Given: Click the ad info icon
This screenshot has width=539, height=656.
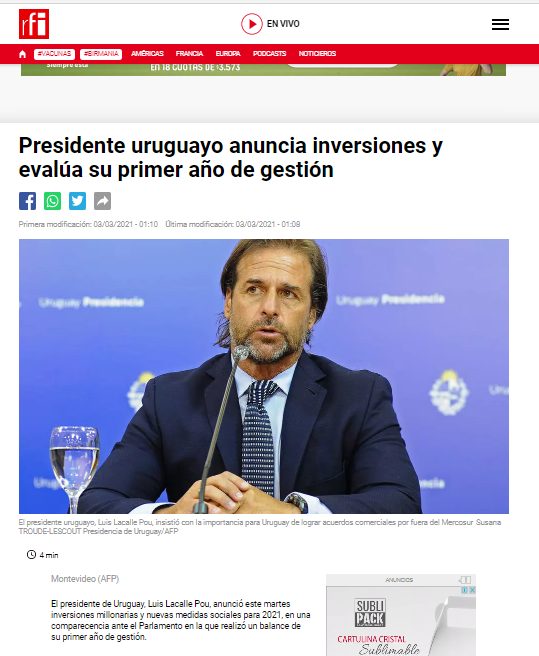Looking at the screenshot, I should point(465,590).
